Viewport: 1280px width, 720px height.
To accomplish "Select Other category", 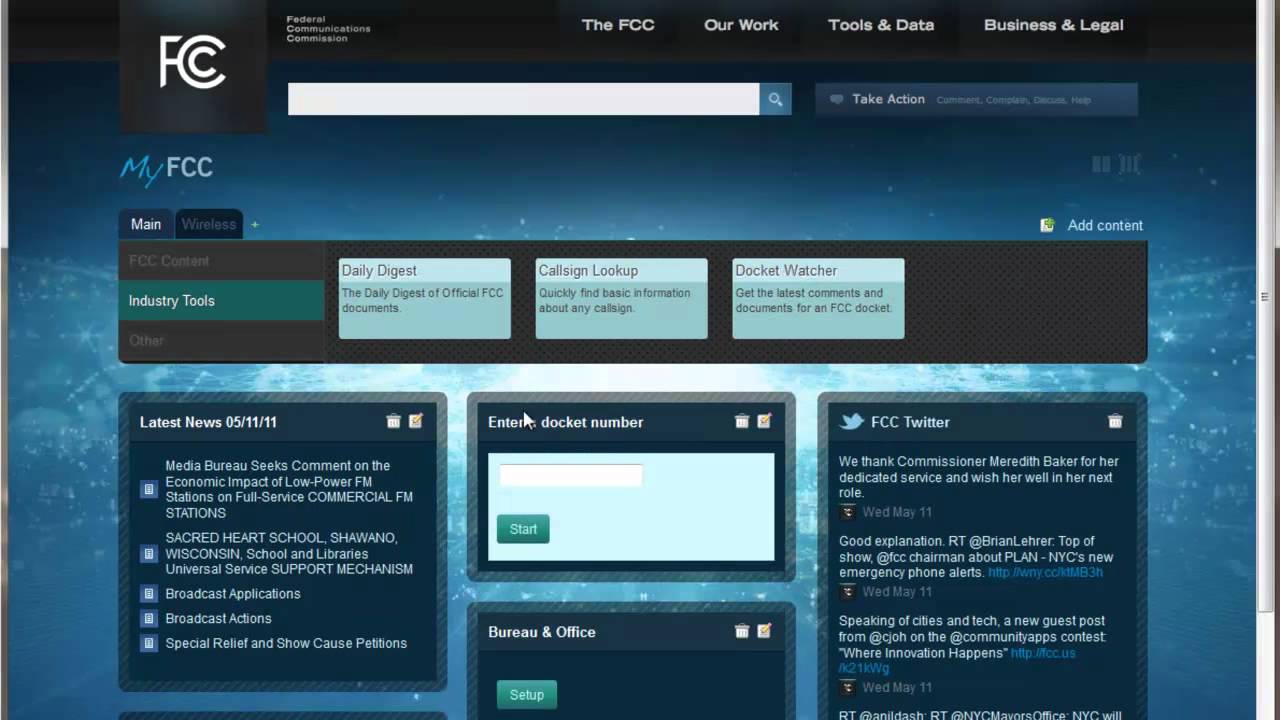I will coord(221,341).
